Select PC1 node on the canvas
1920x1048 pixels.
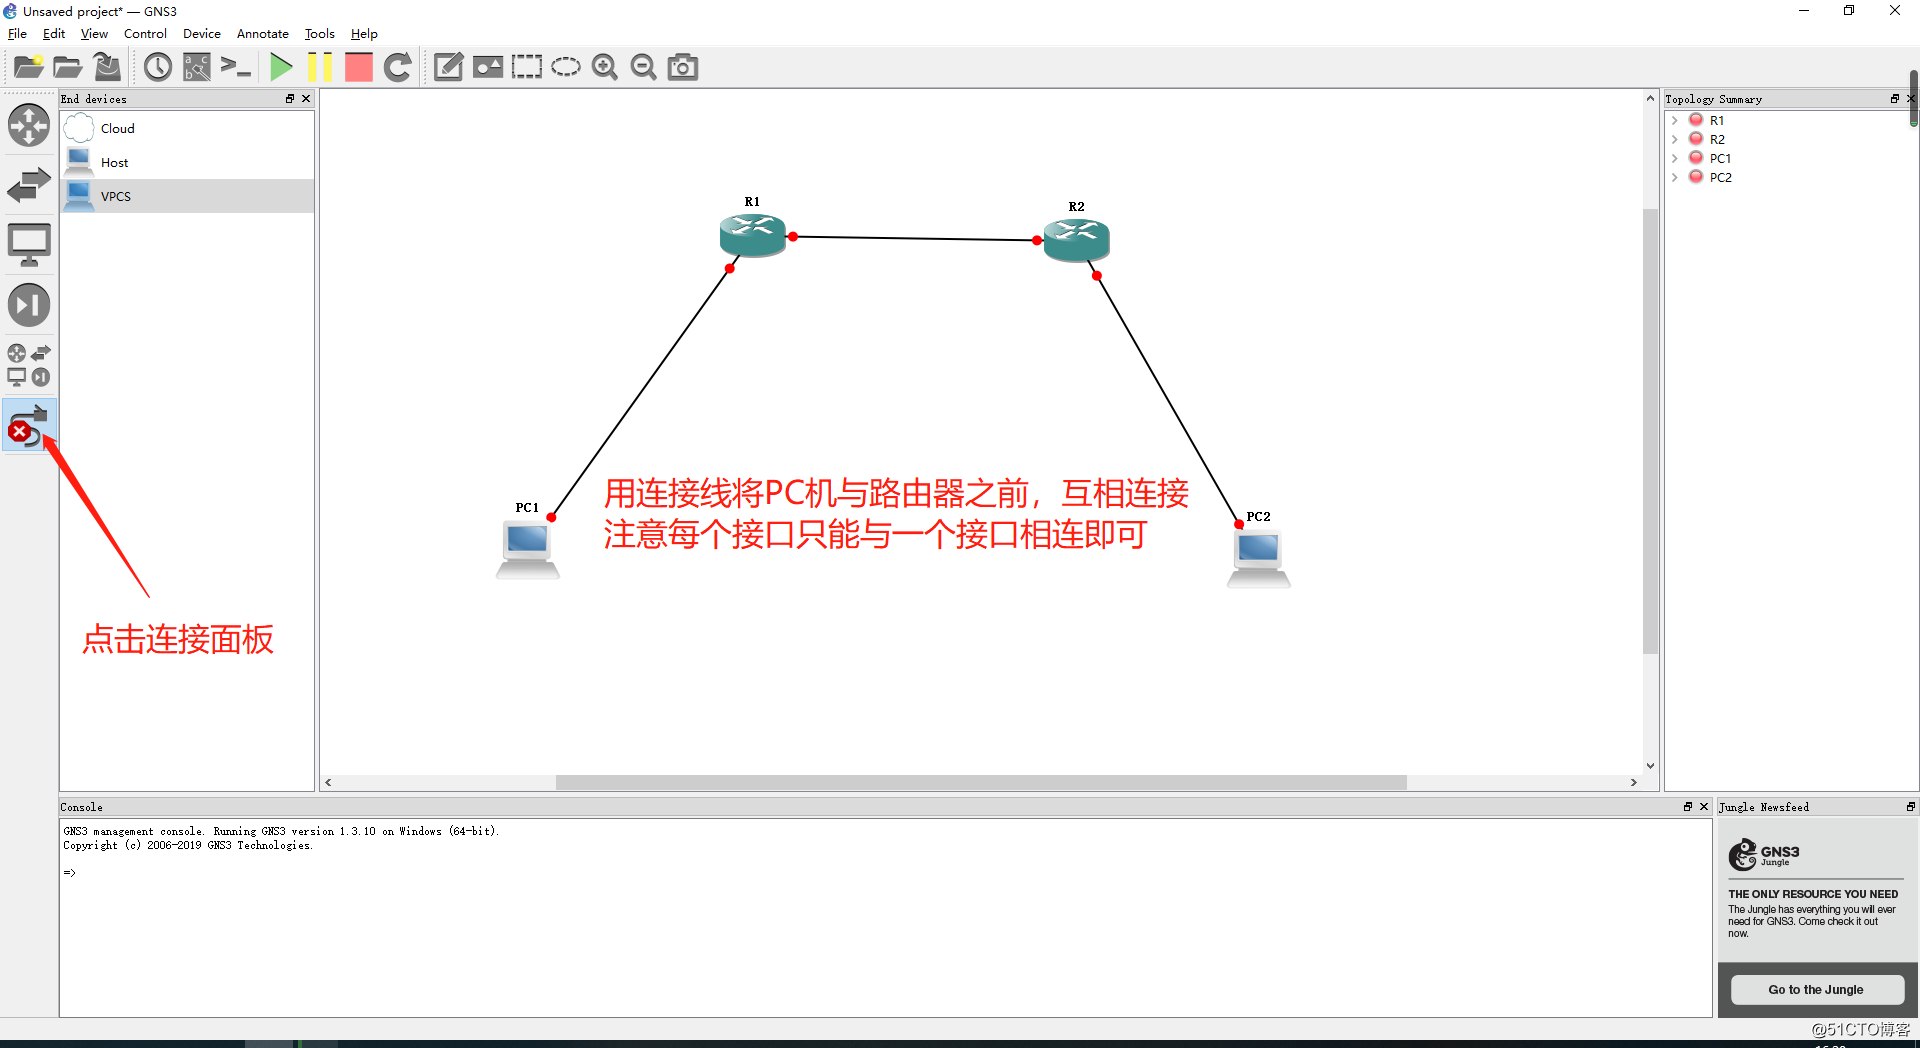(x=528, y=551)
